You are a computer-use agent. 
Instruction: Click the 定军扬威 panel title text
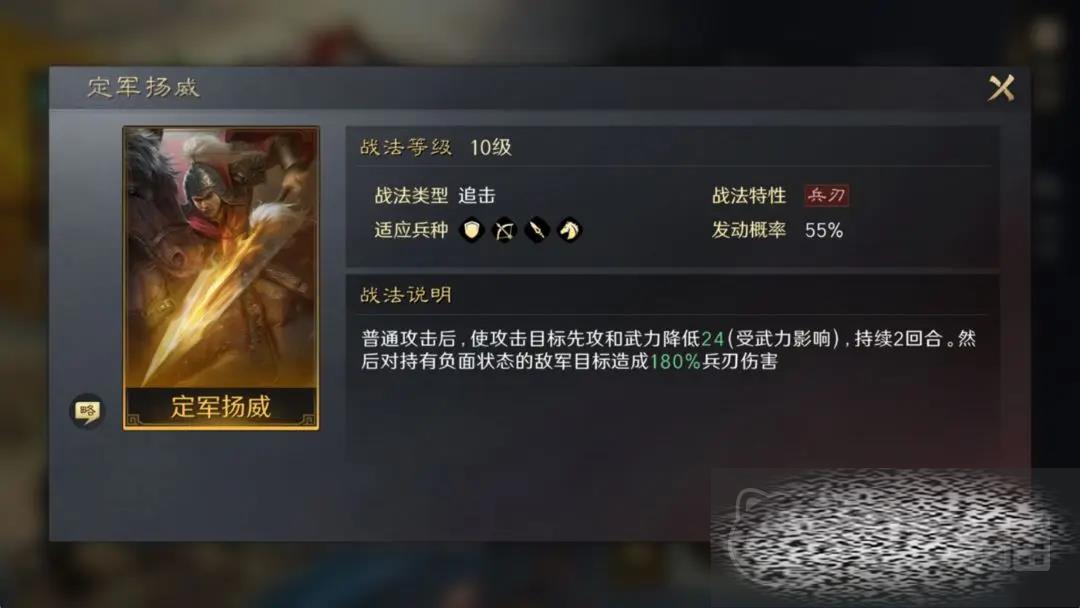[143, 87]
